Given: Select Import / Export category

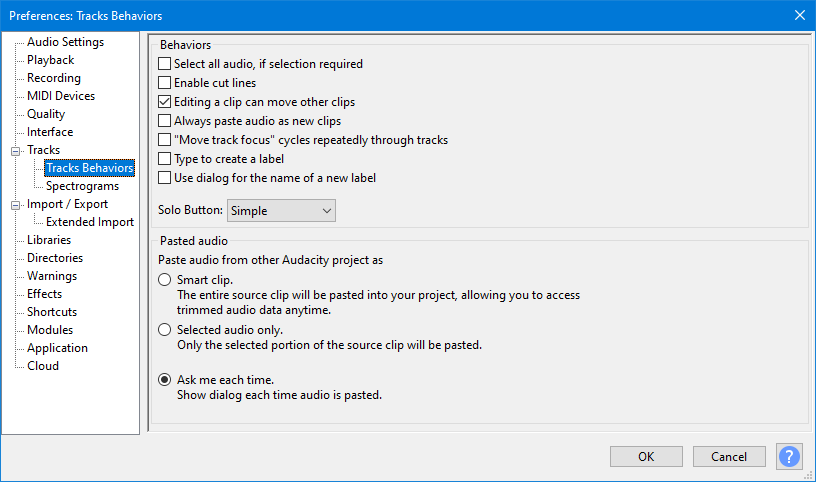Looking at the screenshot, I should coord(67,204).
